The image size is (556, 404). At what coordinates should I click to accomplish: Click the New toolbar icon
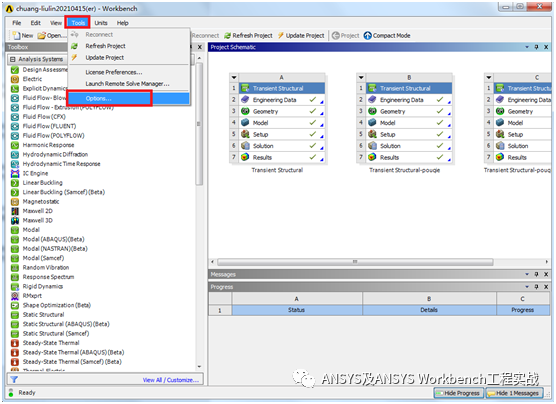(x=16, y=35)
